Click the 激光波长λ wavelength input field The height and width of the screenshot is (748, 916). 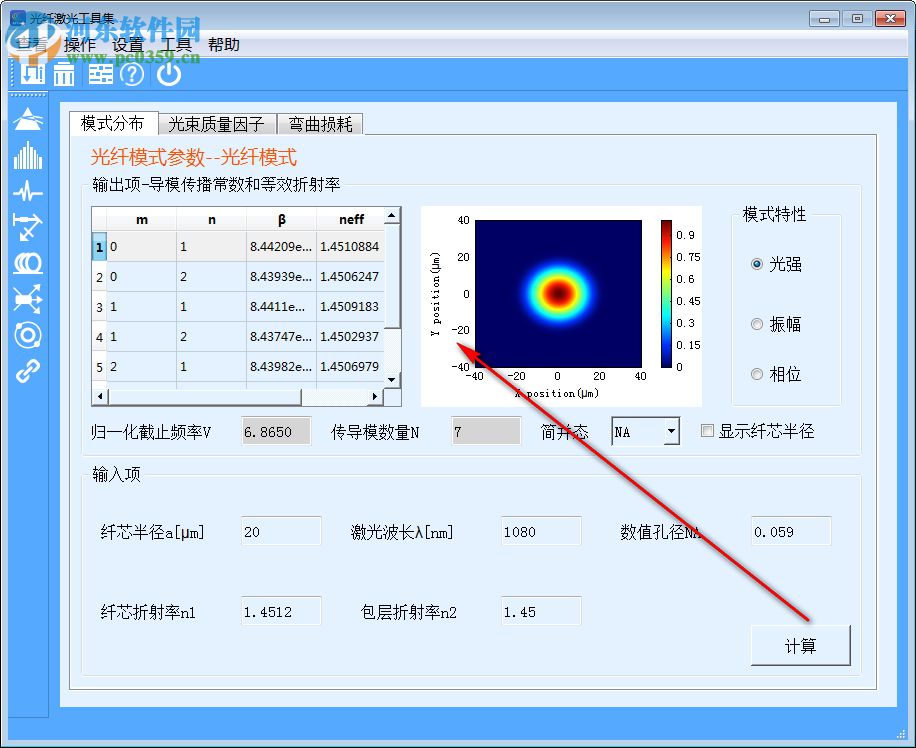(540, 531)
